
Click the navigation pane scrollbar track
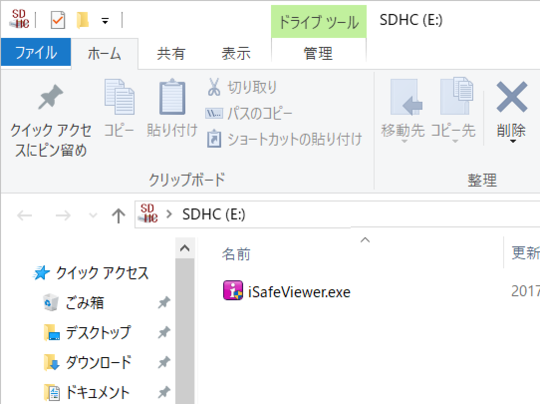pos(185,331)
